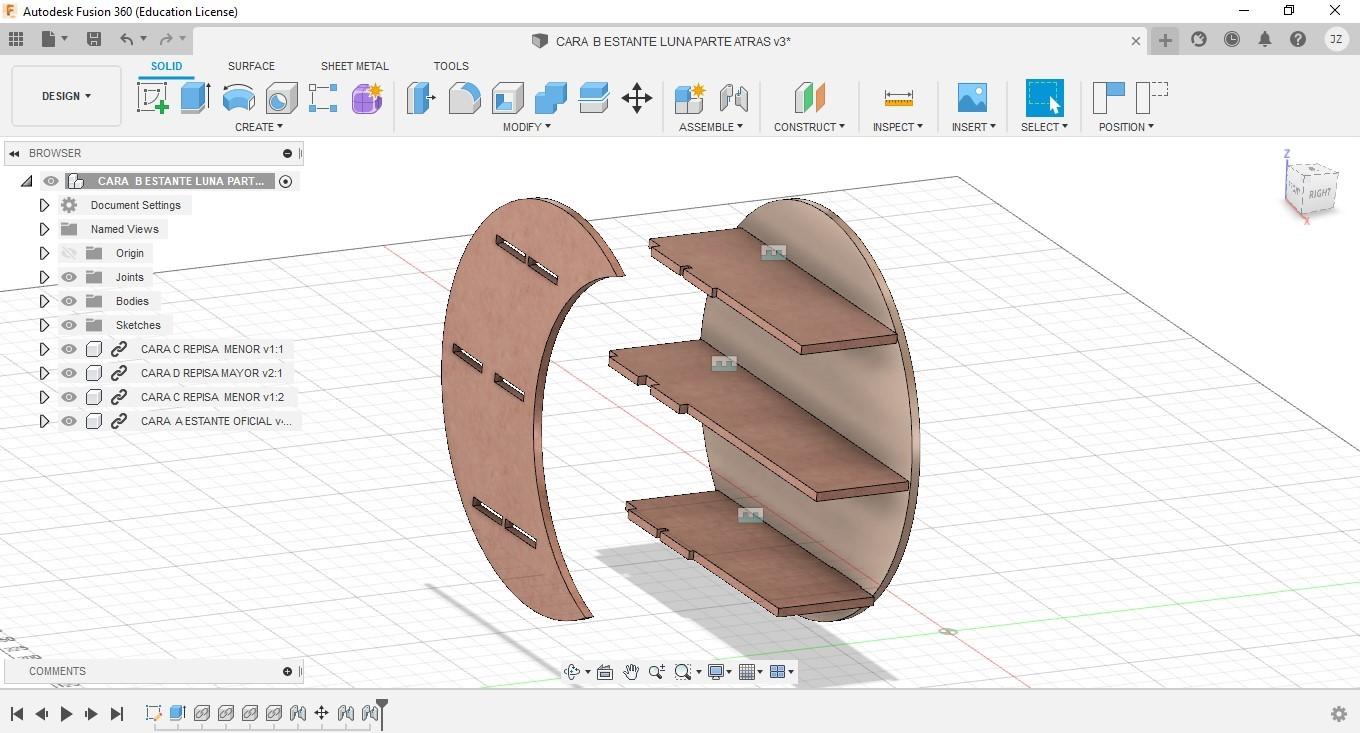Open the Notifications bell
The image size is (1360, 733).
[1265, 39]
